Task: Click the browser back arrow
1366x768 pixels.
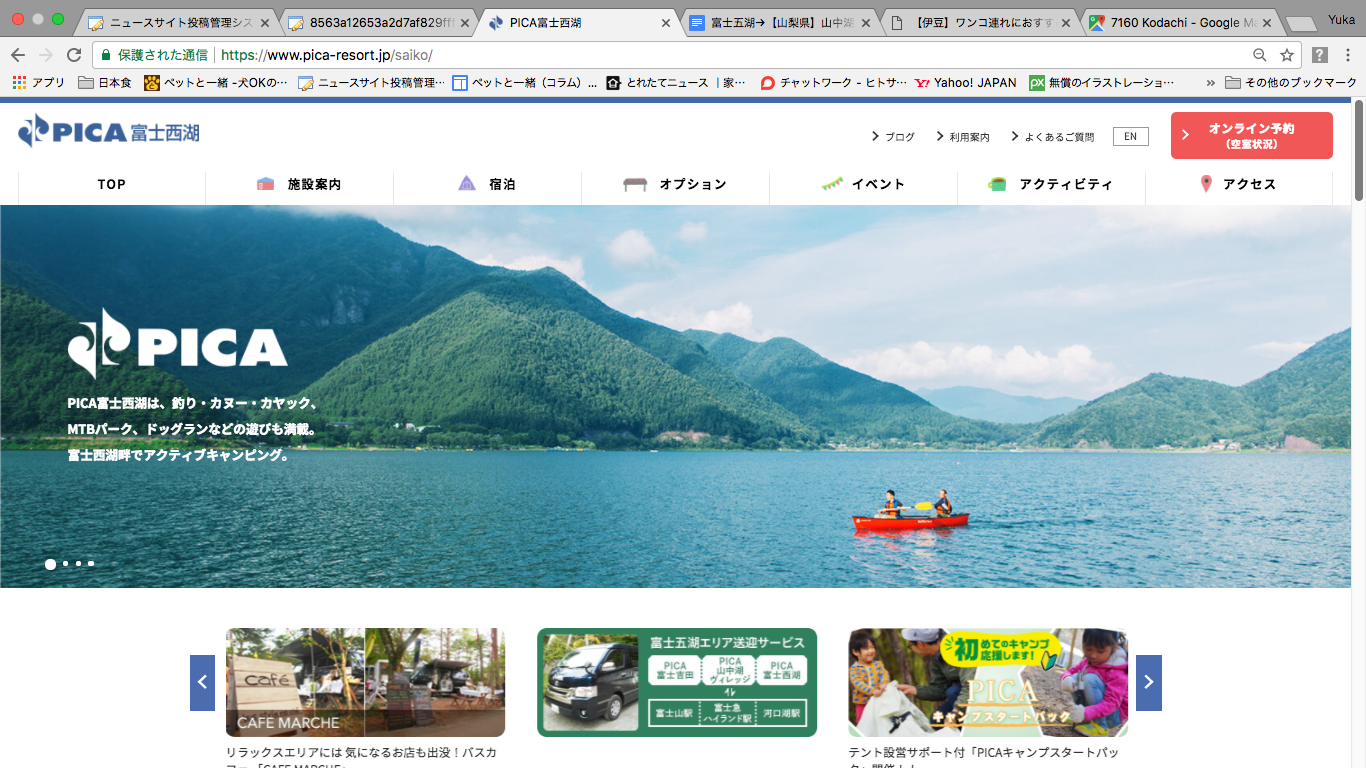Action: pos(18,55)
